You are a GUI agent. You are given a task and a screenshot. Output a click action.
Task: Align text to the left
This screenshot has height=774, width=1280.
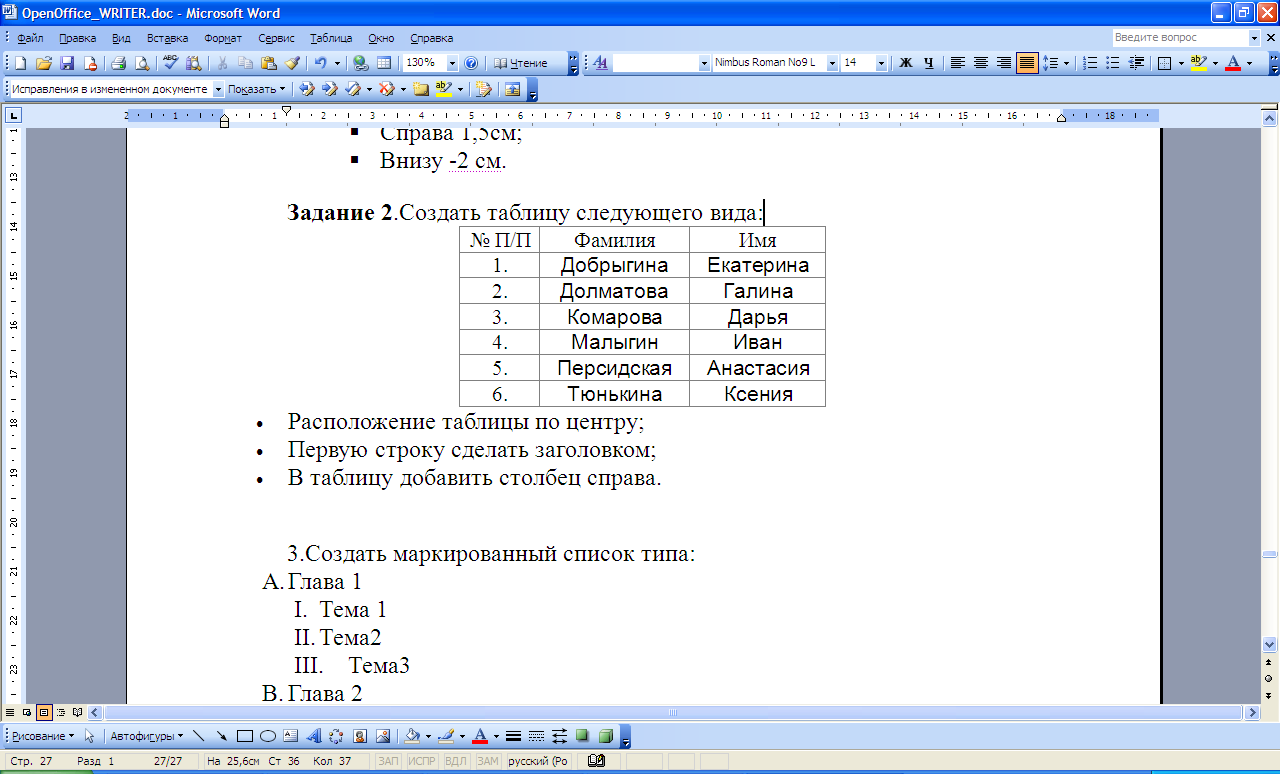pyautogui.click(x=957, y=63)
